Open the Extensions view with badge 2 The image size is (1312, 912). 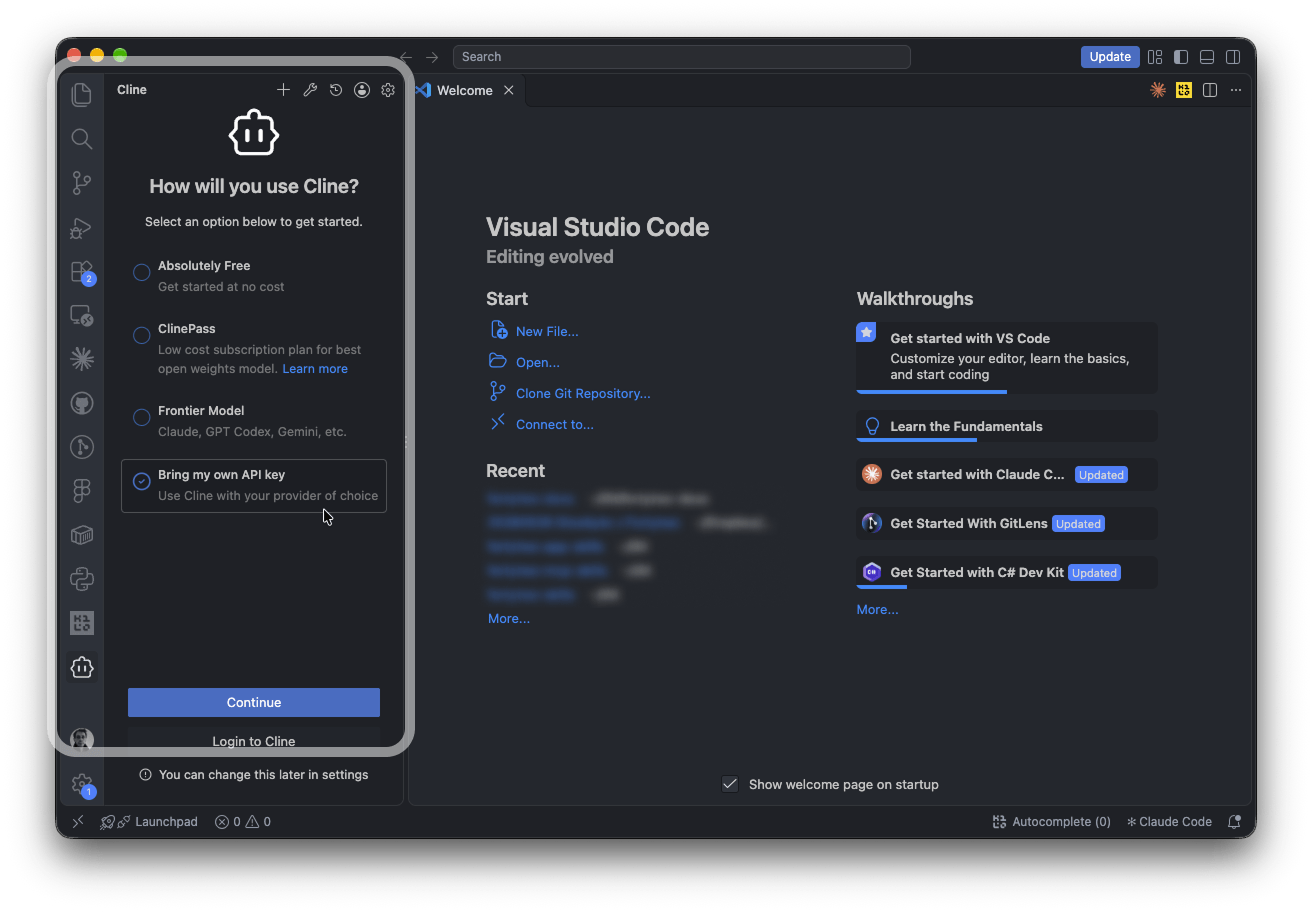pos(82,272)
